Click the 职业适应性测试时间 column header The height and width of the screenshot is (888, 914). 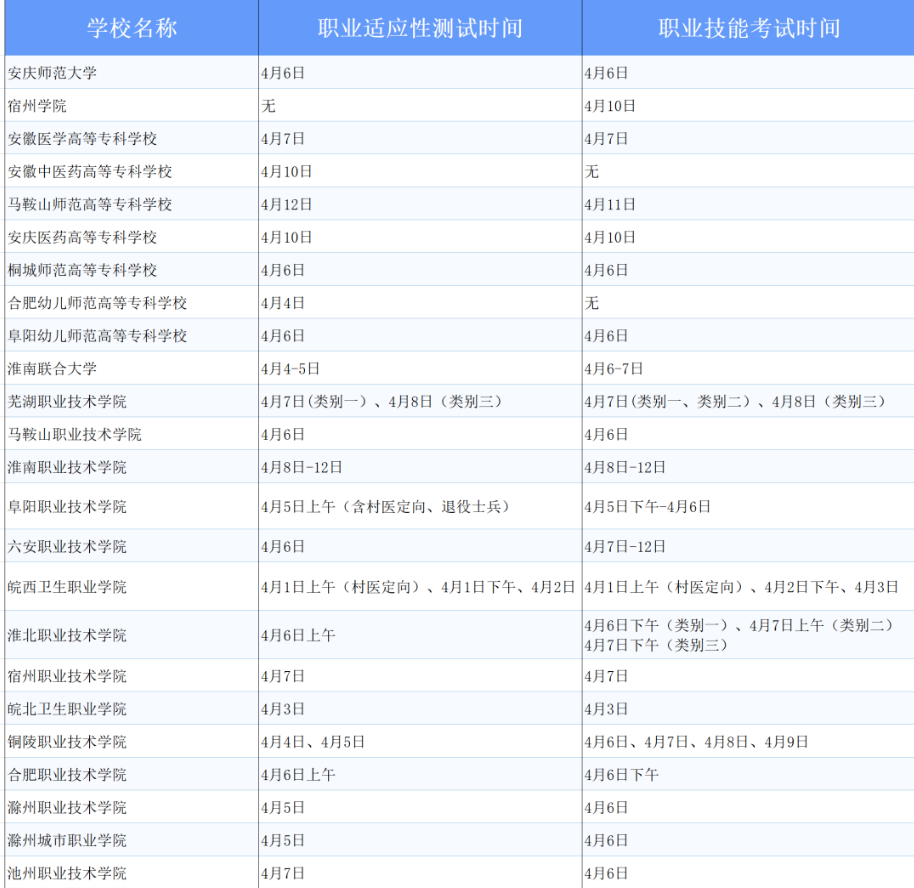[420, 28]
